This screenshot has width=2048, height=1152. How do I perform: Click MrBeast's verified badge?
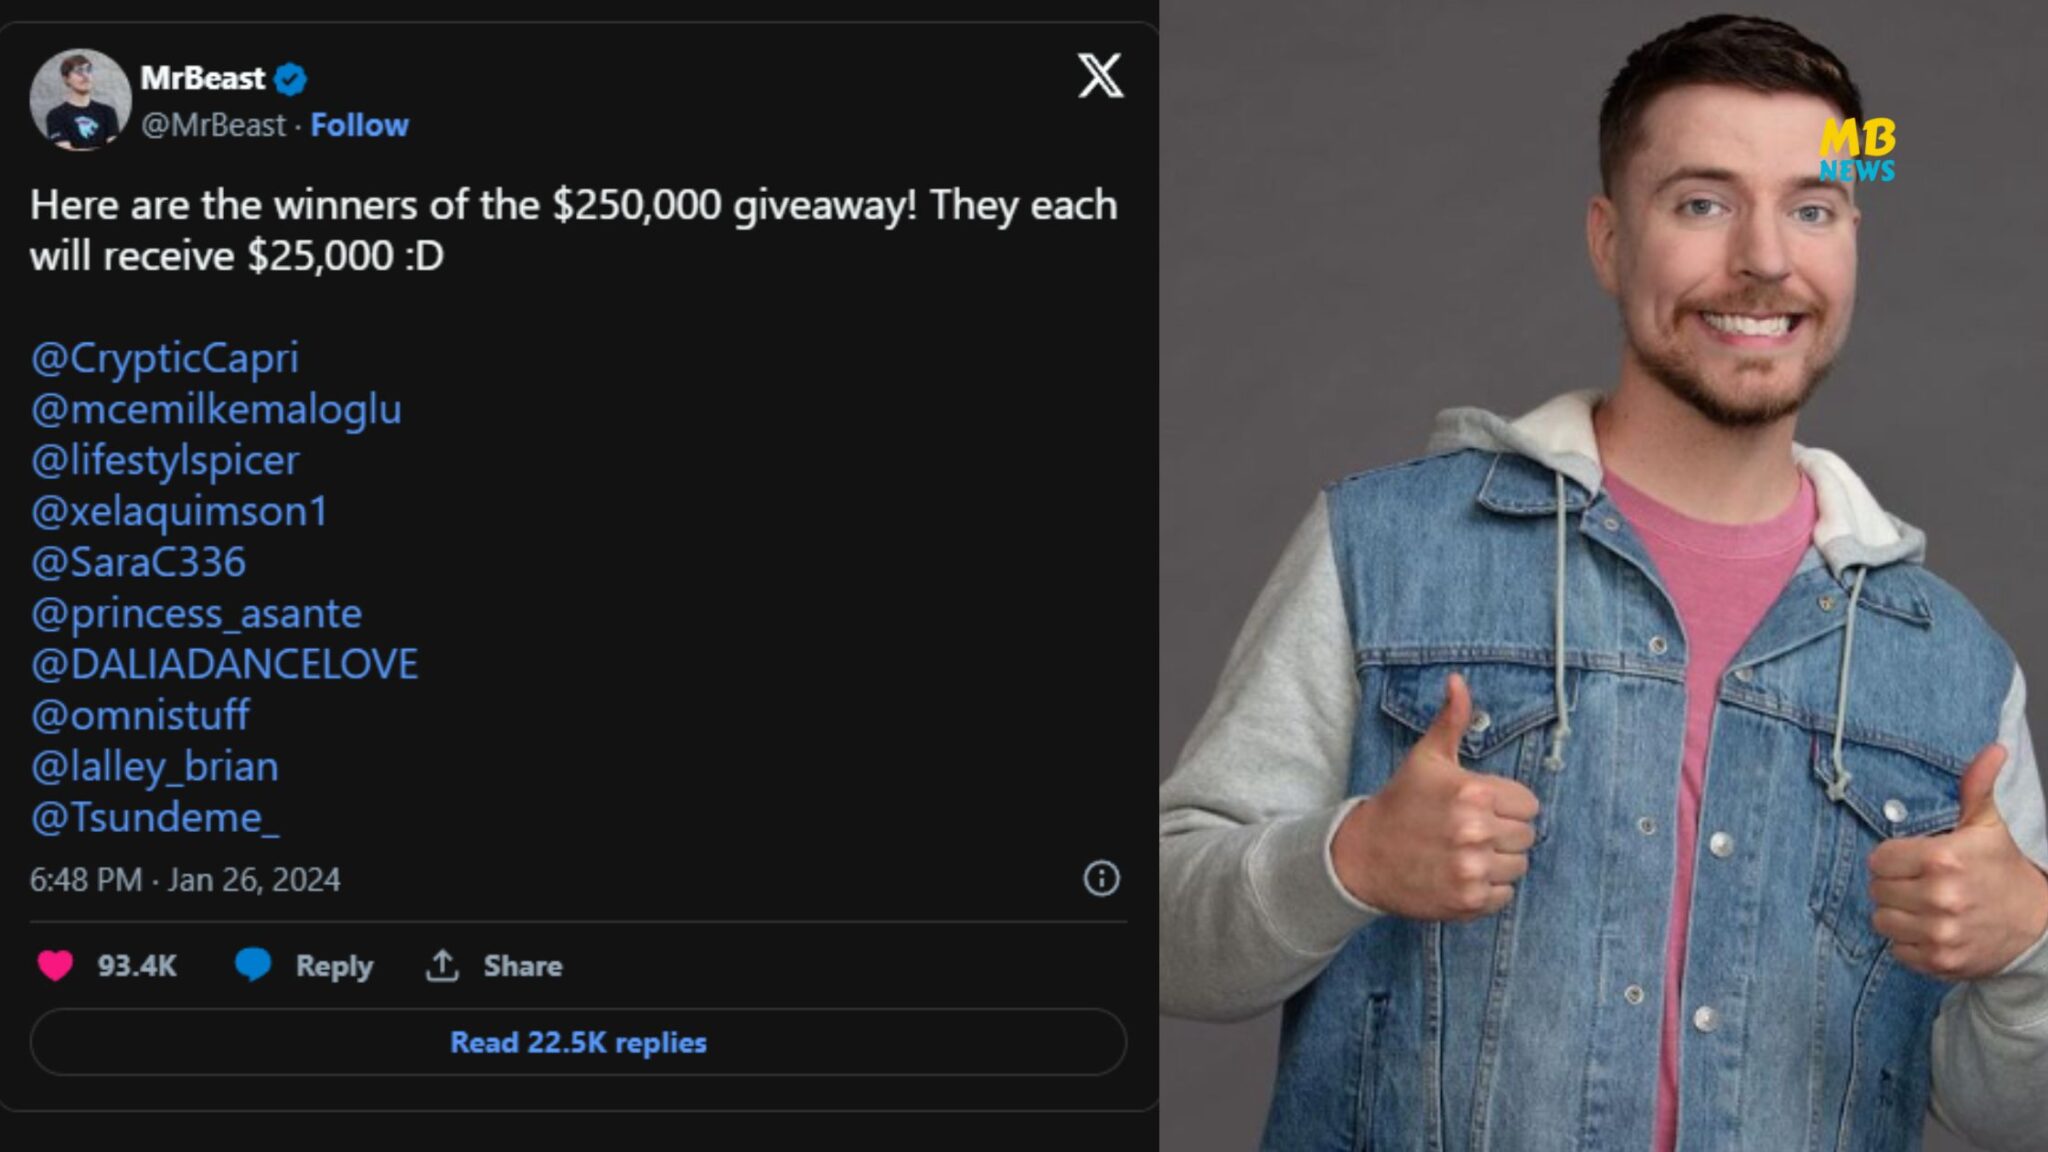pyautogui.click(x=290, y=77)
